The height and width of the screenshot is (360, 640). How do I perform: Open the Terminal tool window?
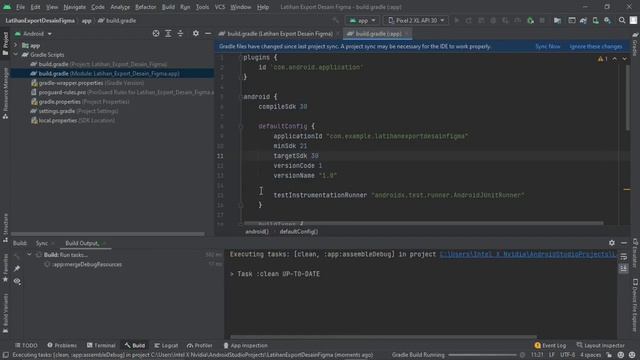[x=101, y=345]
